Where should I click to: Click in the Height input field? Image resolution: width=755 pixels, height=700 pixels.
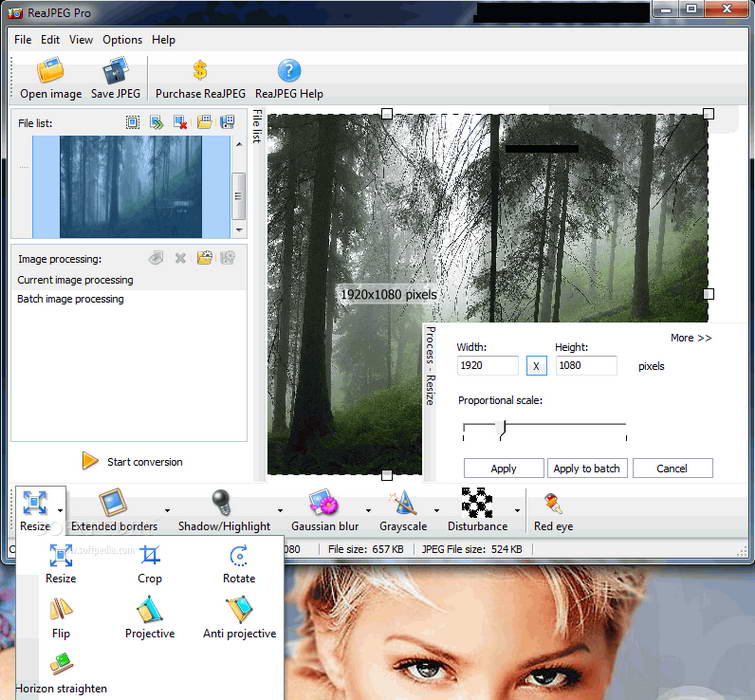pyautogui.click(x=586, y=365)
